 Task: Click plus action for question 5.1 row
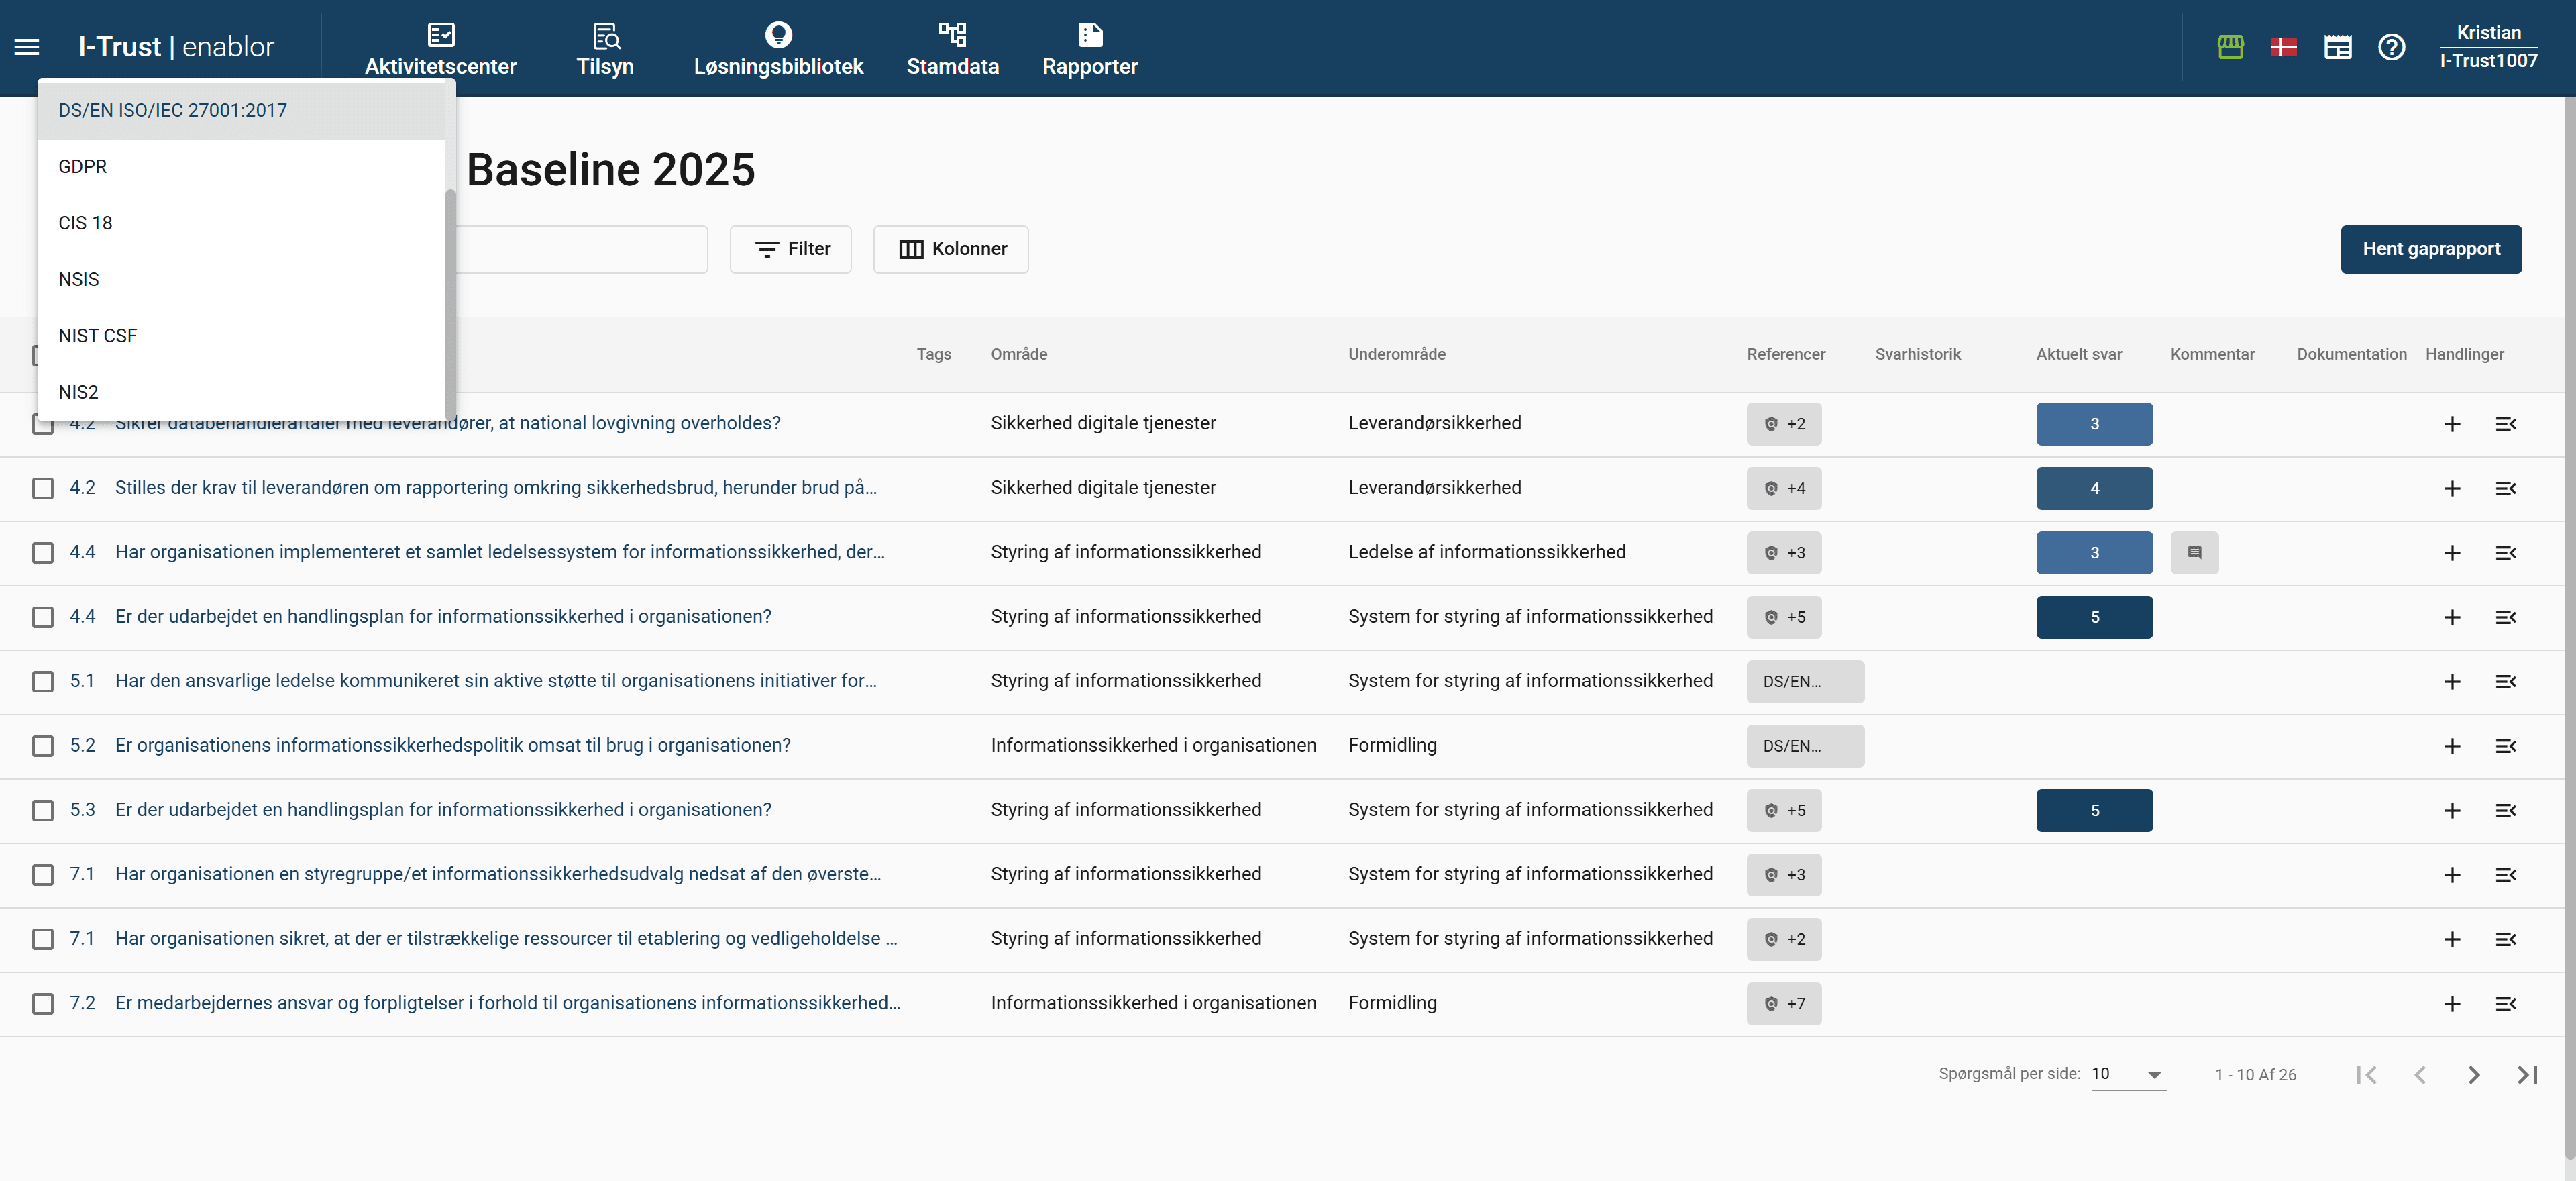click(x=2452, y=682)
